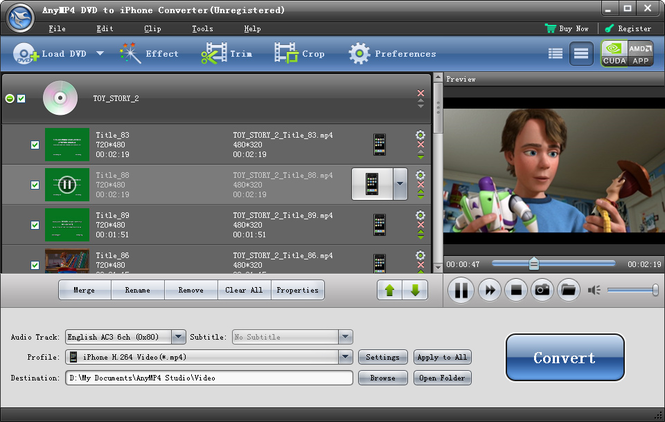Image resolution: width=665 pixels, height=422 pixels.
Task: Select the Title_86 video thumbnail
Action: coord(67,260)
